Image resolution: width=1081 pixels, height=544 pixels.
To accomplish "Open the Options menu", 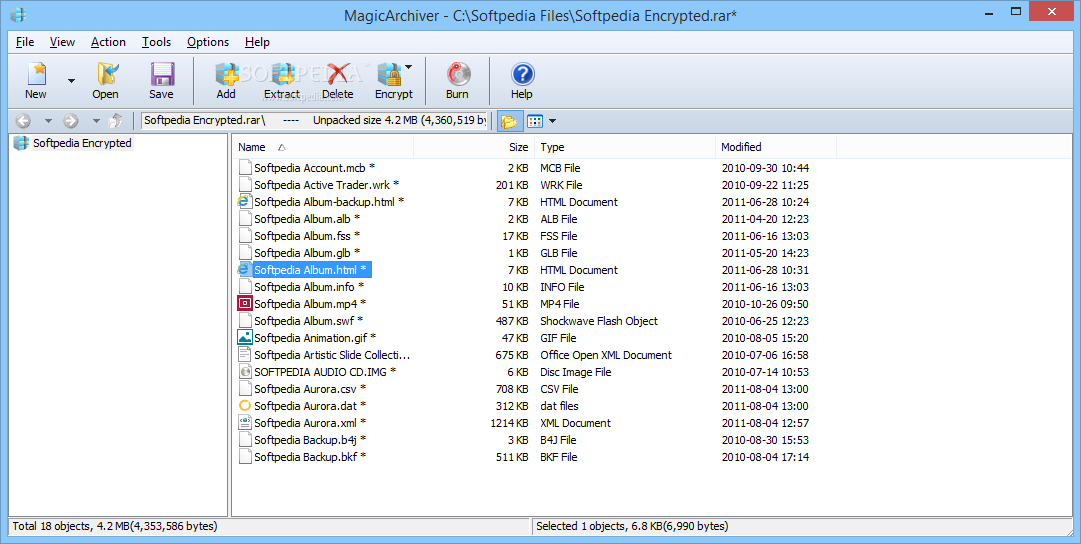I will point(208,42).
